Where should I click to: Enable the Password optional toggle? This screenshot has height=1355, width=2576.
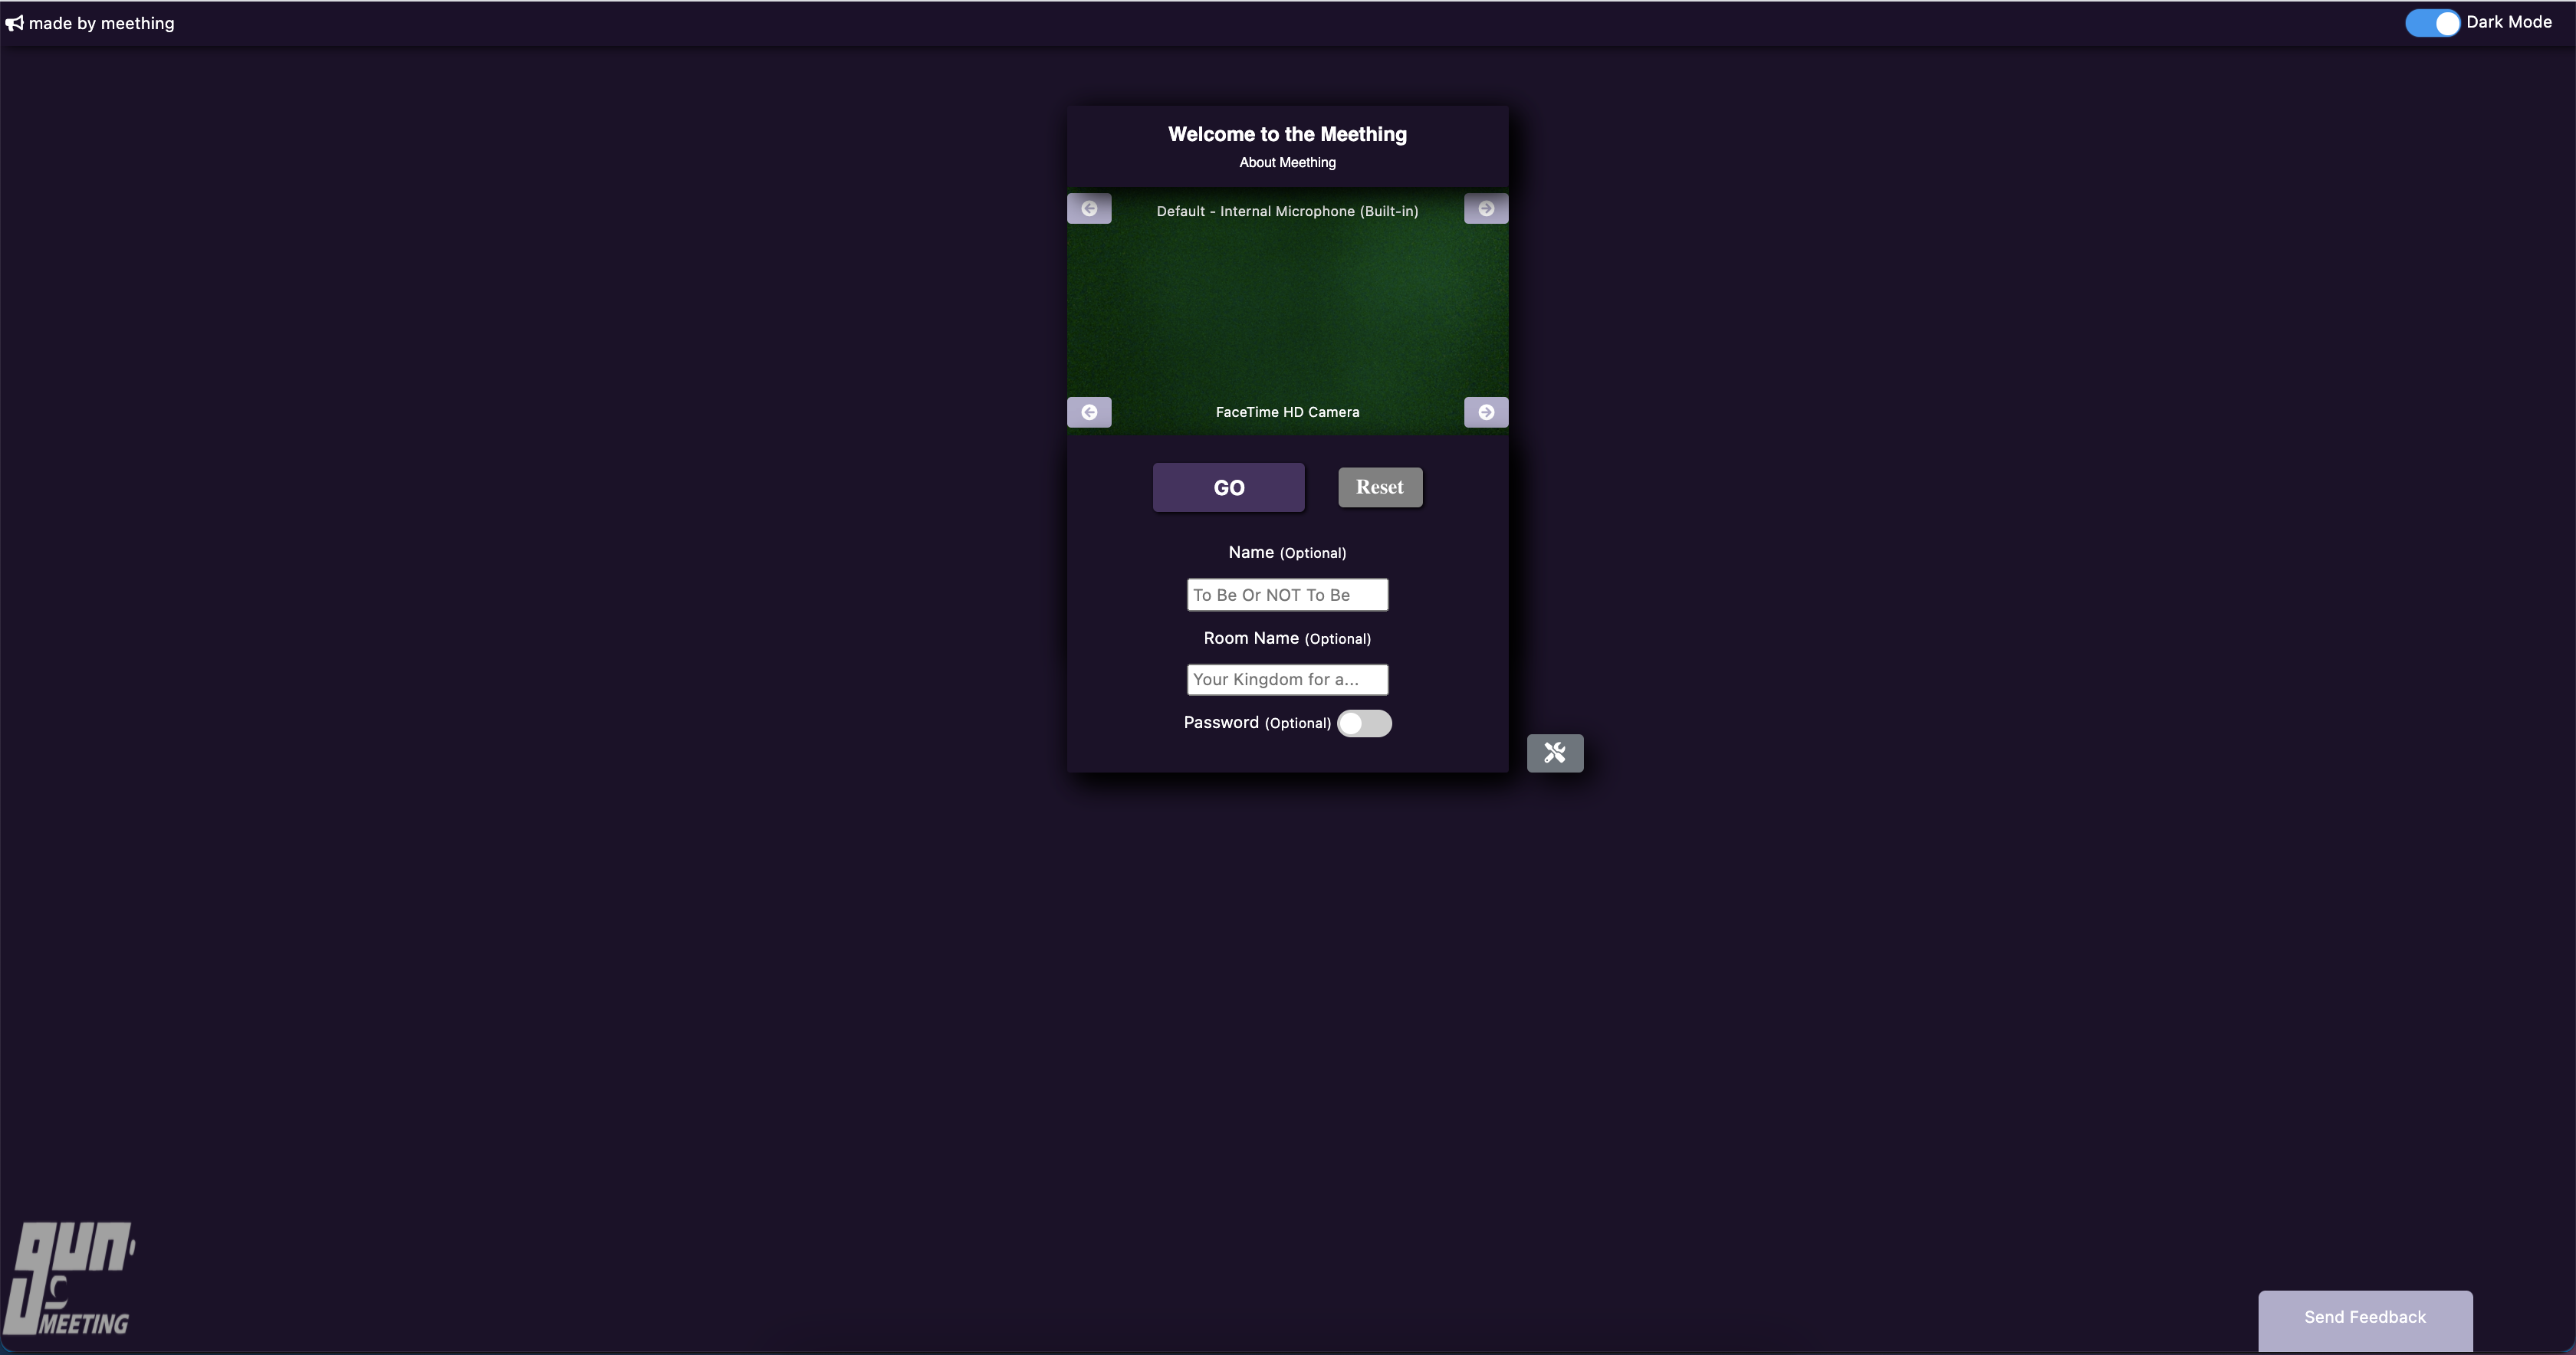[x=1364, y=723]
